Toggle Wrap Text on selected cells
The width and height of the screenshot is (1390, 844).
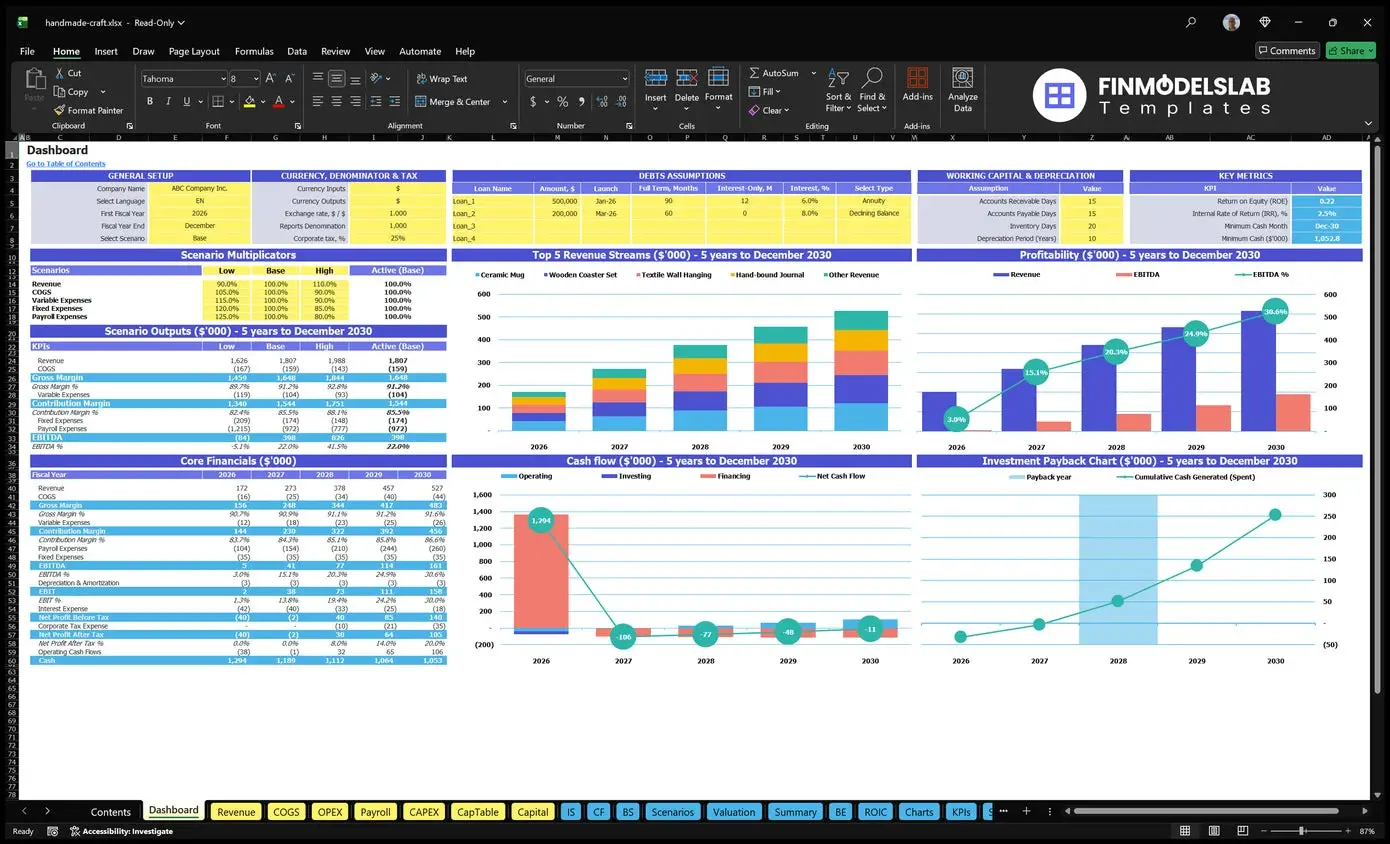point(442,78)
